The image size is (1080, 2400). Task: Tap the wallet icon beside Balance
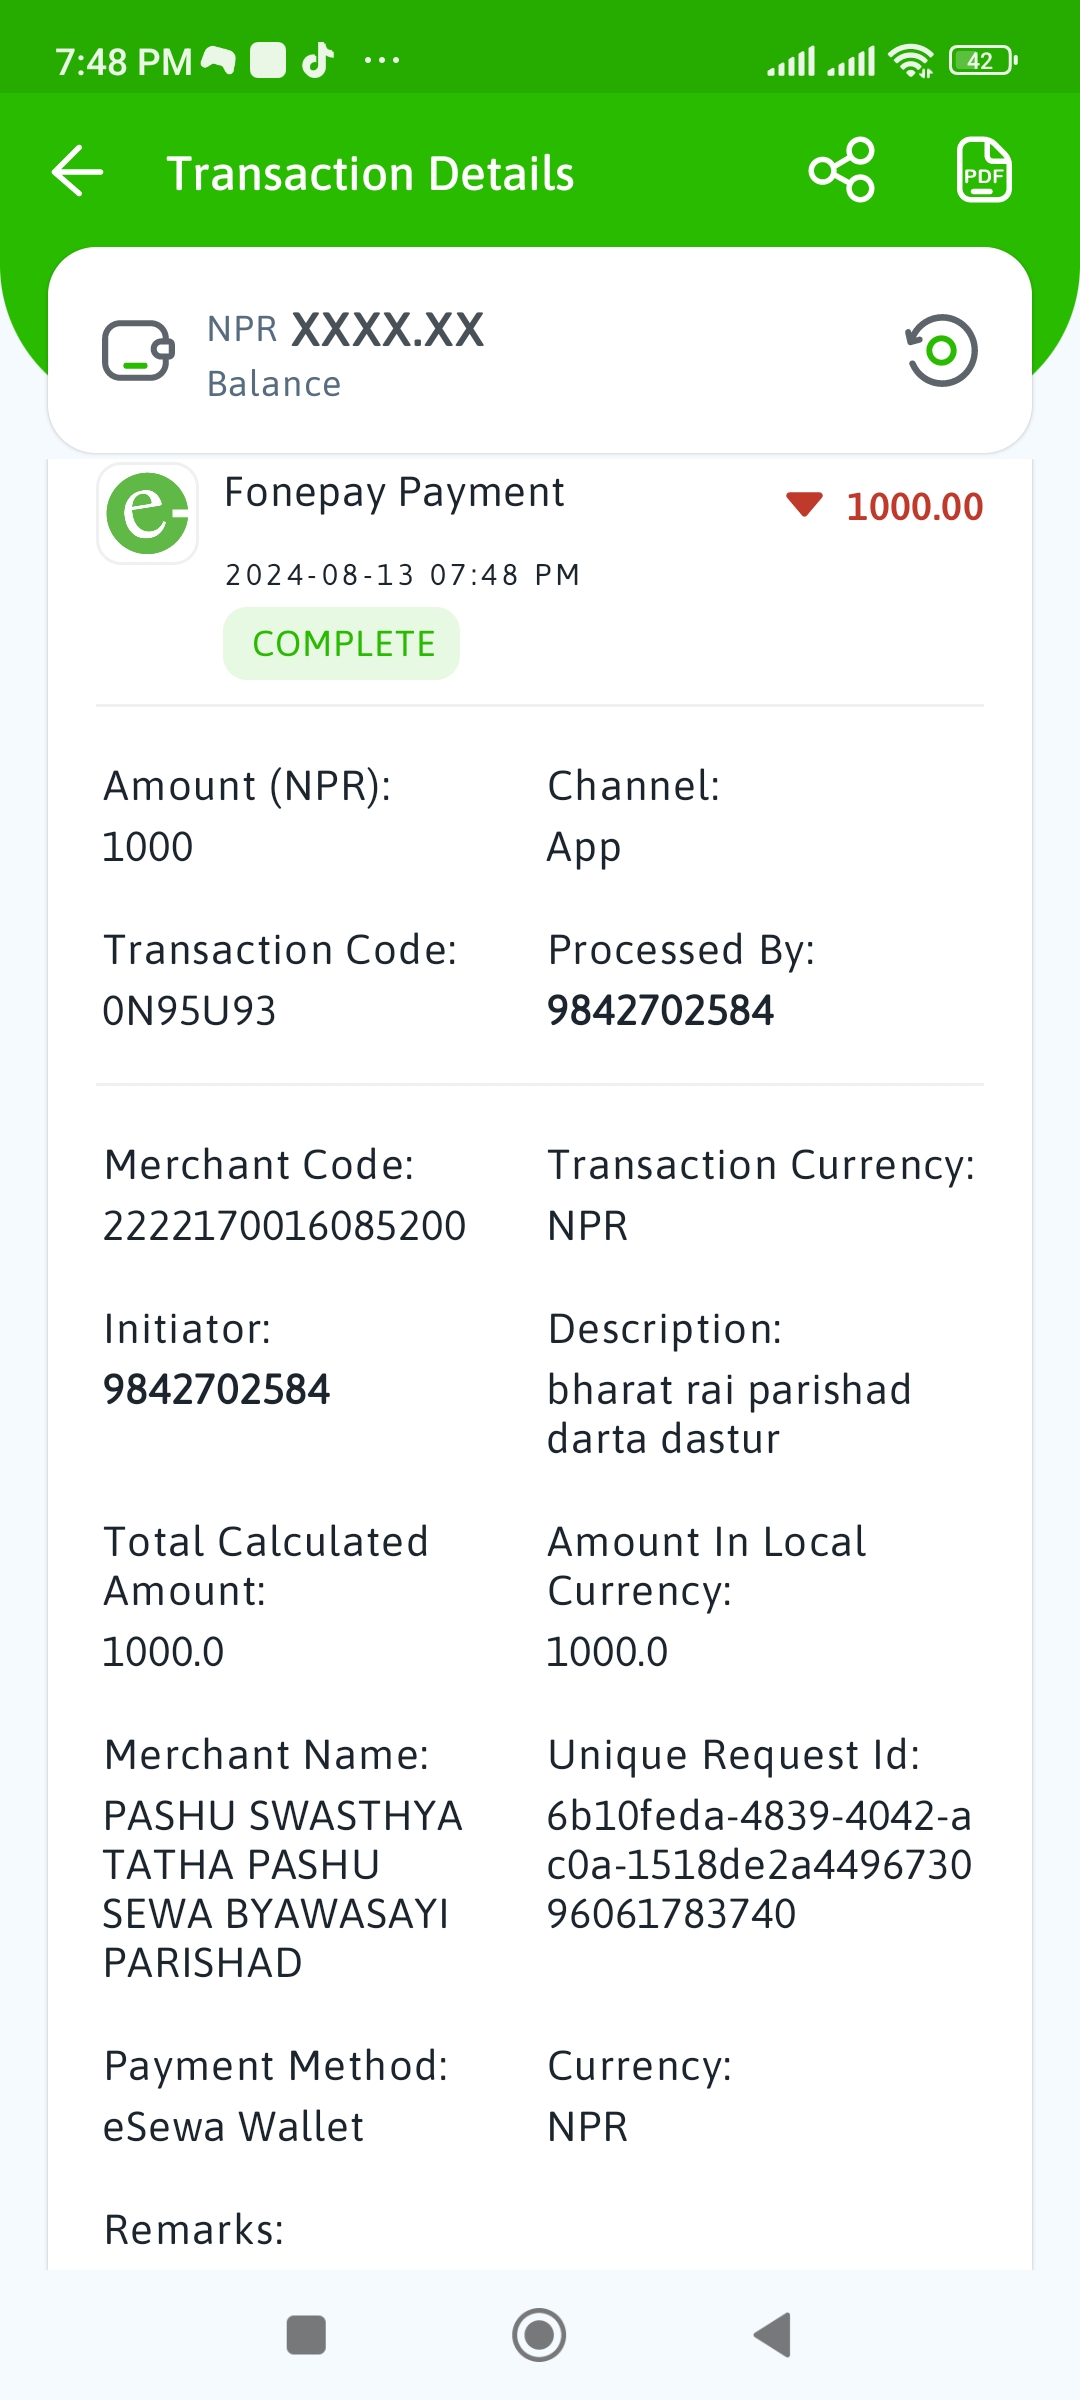point(138,351)
